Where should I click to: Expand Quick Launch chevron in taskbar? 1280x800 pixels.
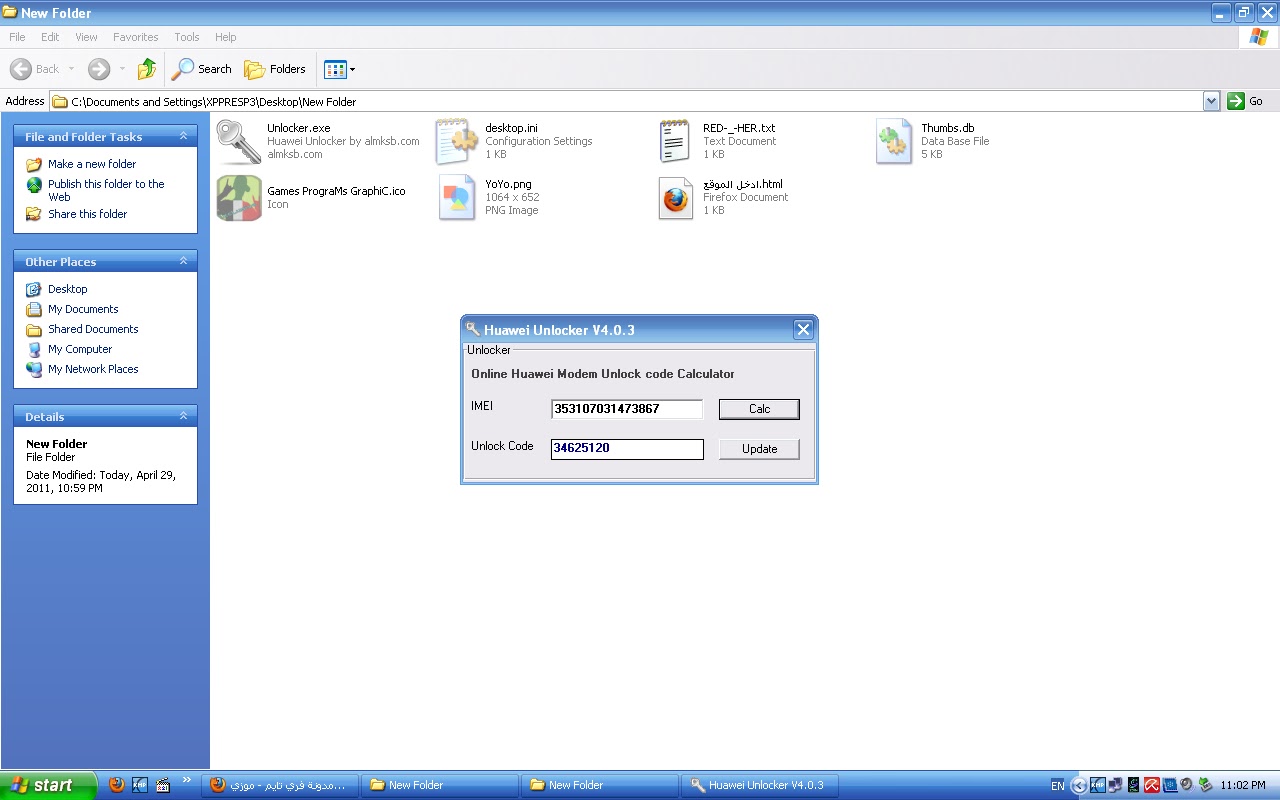click(x=186, y=781)
